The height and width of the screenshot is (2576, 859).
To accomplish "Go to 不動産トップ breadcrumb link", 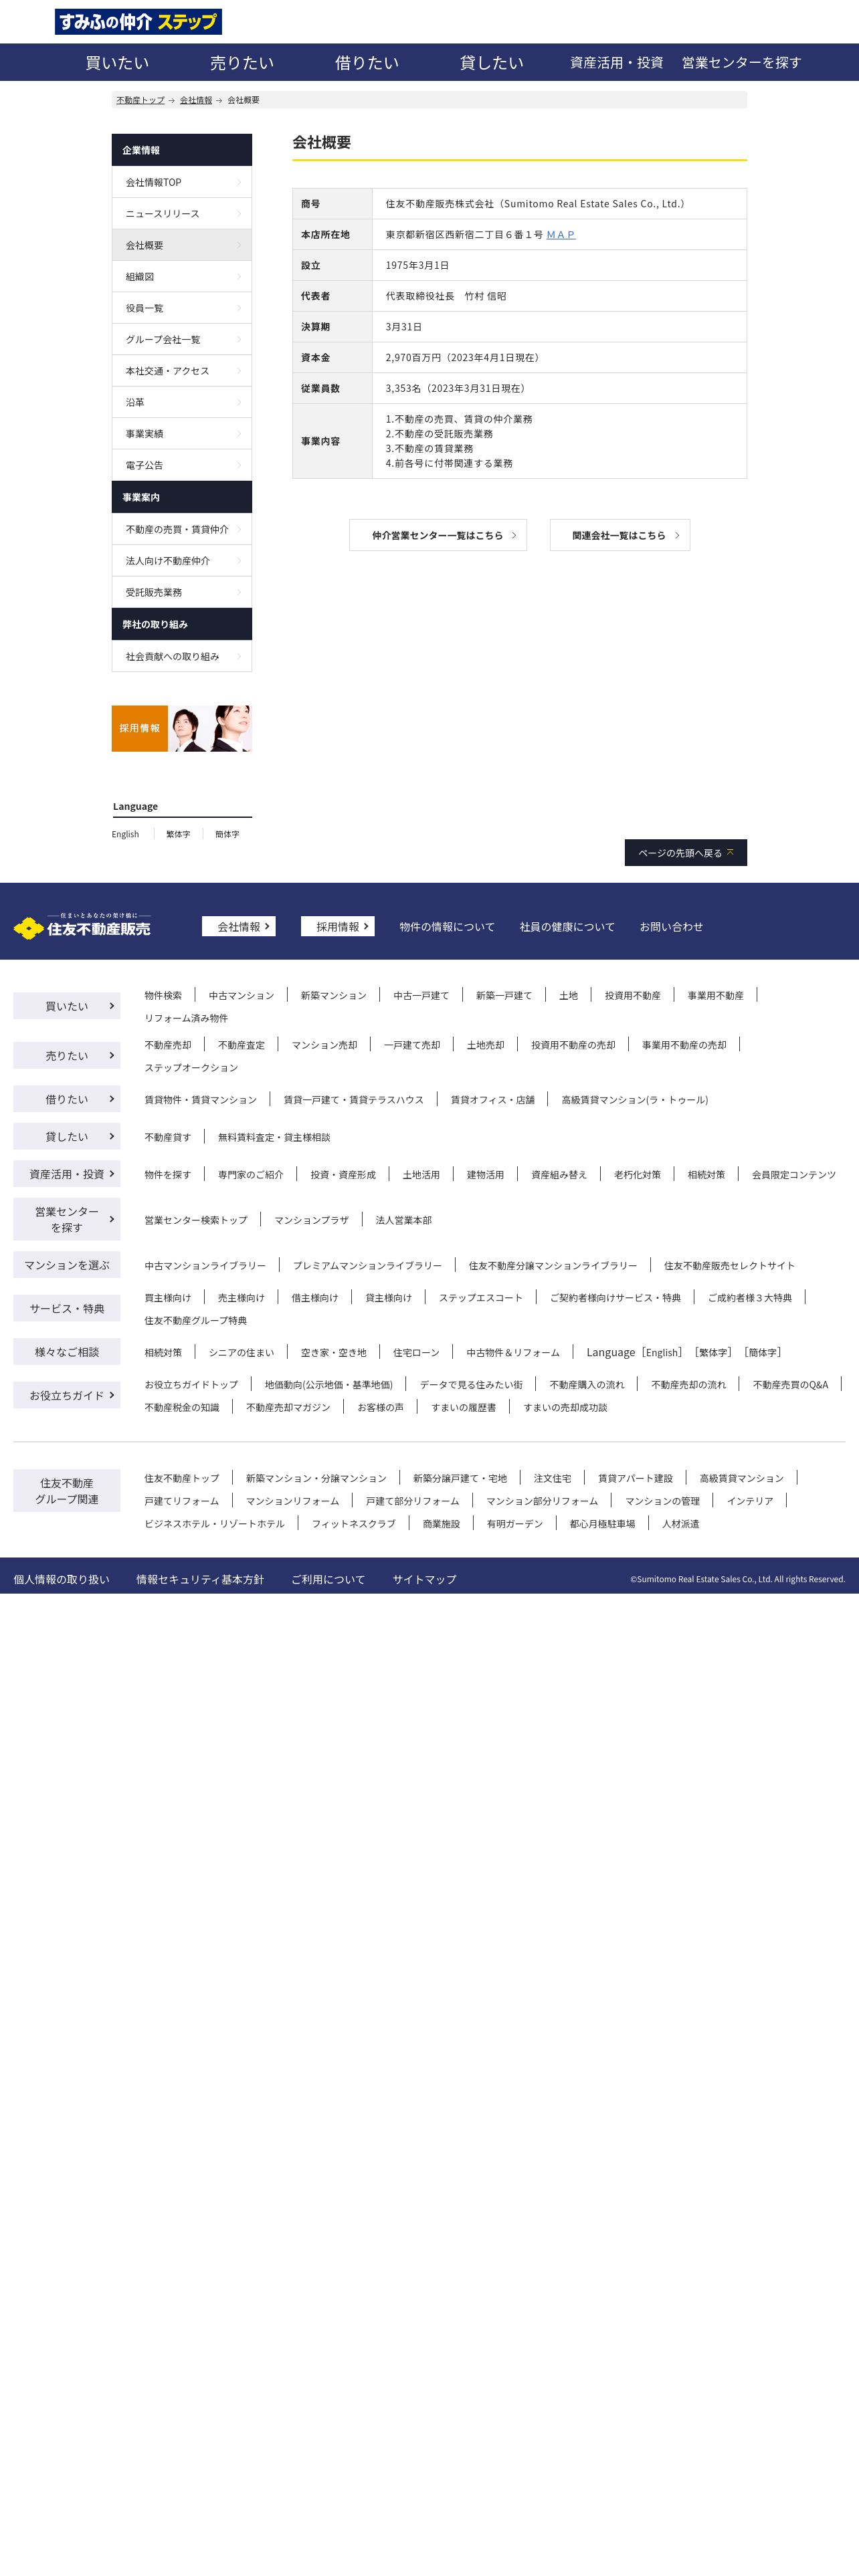I will pos(140,100).
